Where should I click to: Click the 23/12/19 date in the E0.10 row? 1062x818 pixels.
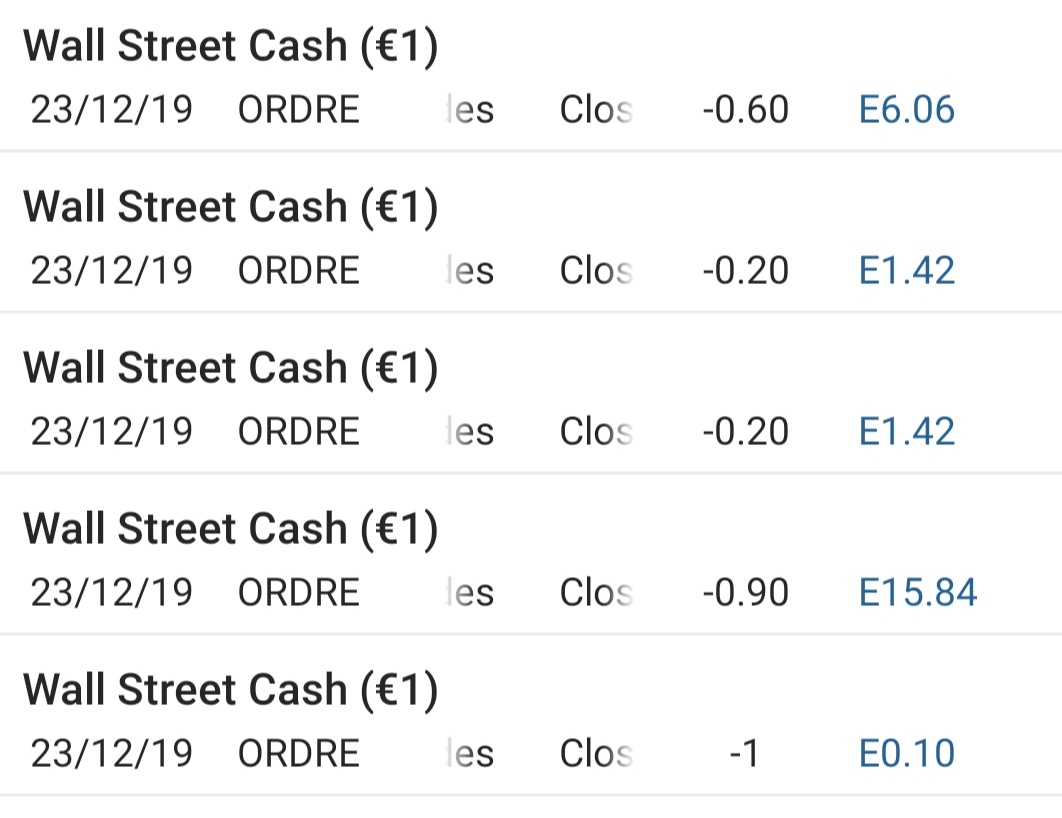tap(111, 753)
